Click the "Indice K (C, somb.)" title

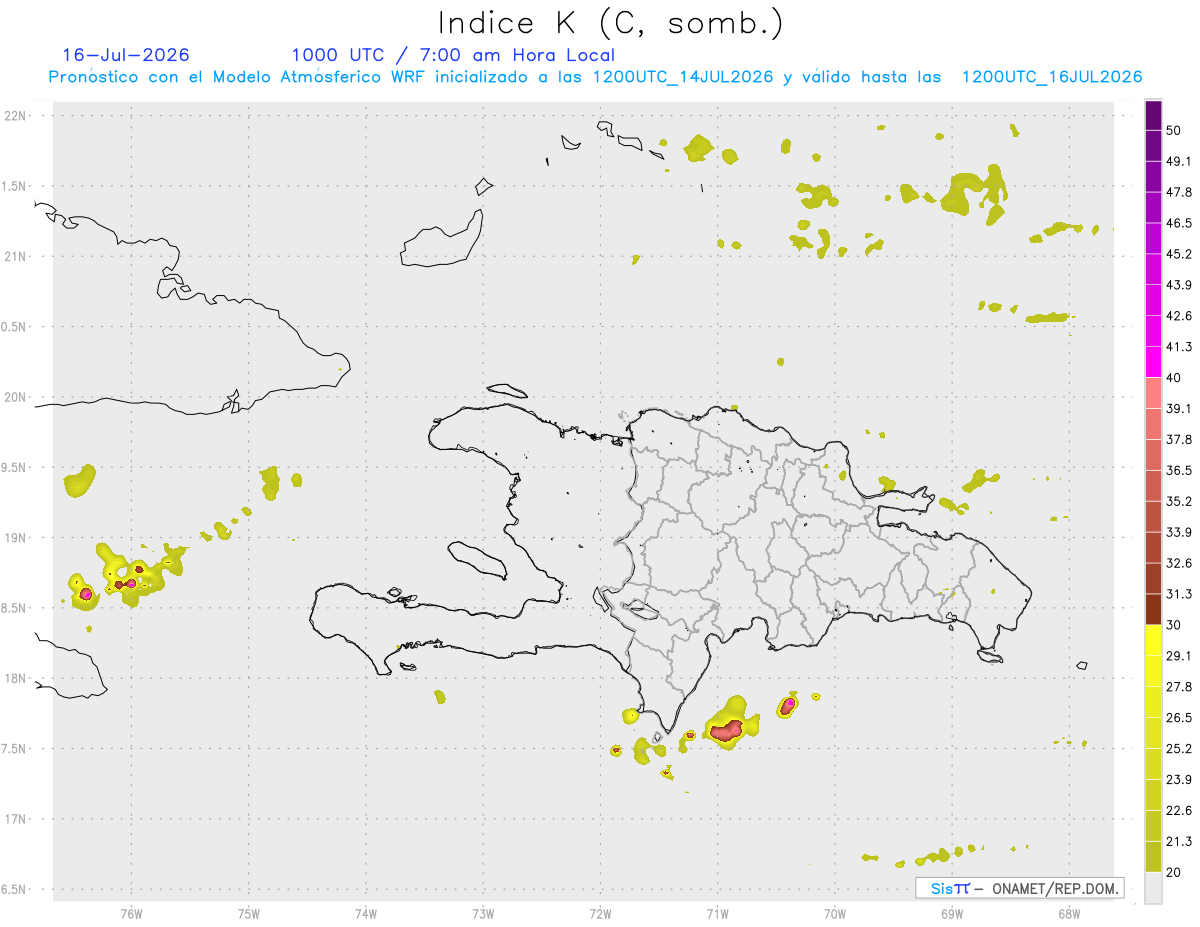click(610, 23)
